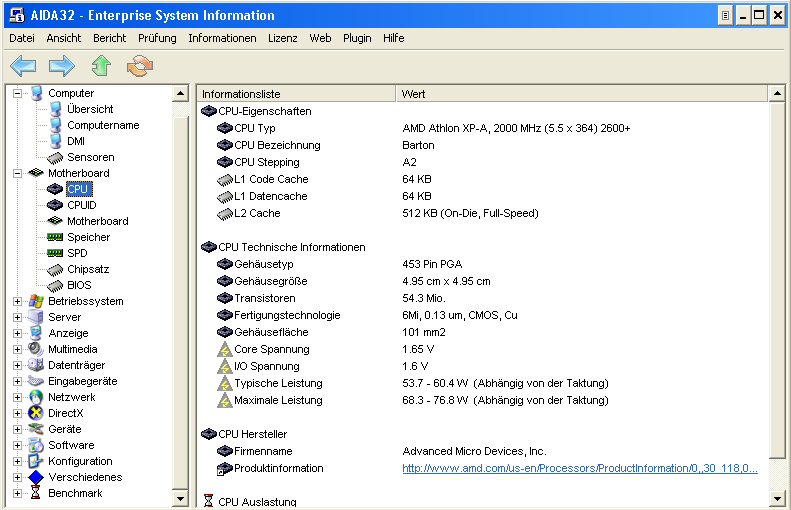Viewport: 791px width, 510px height.
Task: Click the Netzwerk globe icon
Action: (36, 397)
